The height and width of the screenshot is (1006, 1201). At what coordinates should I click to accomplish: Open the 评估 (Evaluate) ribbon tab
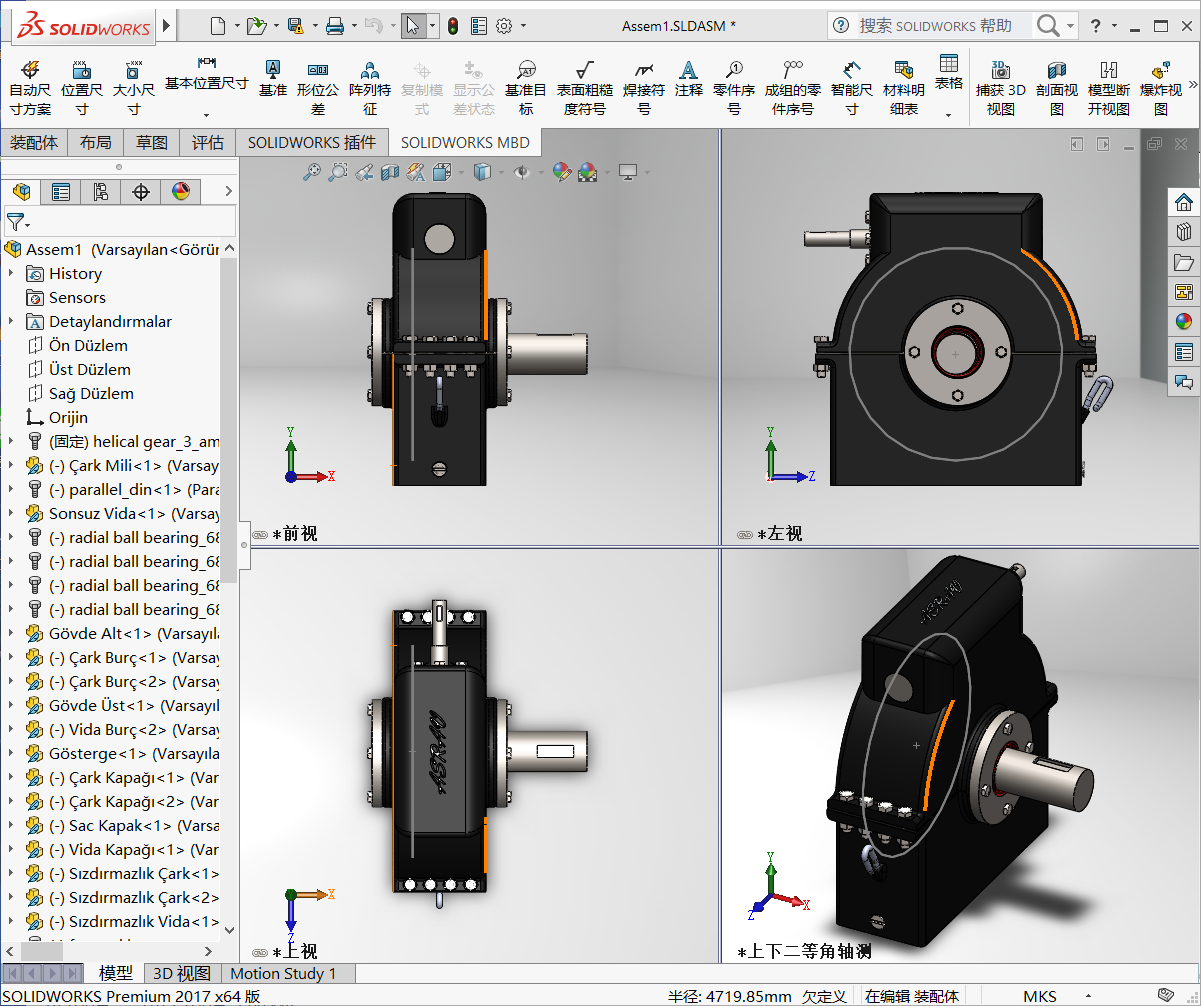tap(208, 142)
